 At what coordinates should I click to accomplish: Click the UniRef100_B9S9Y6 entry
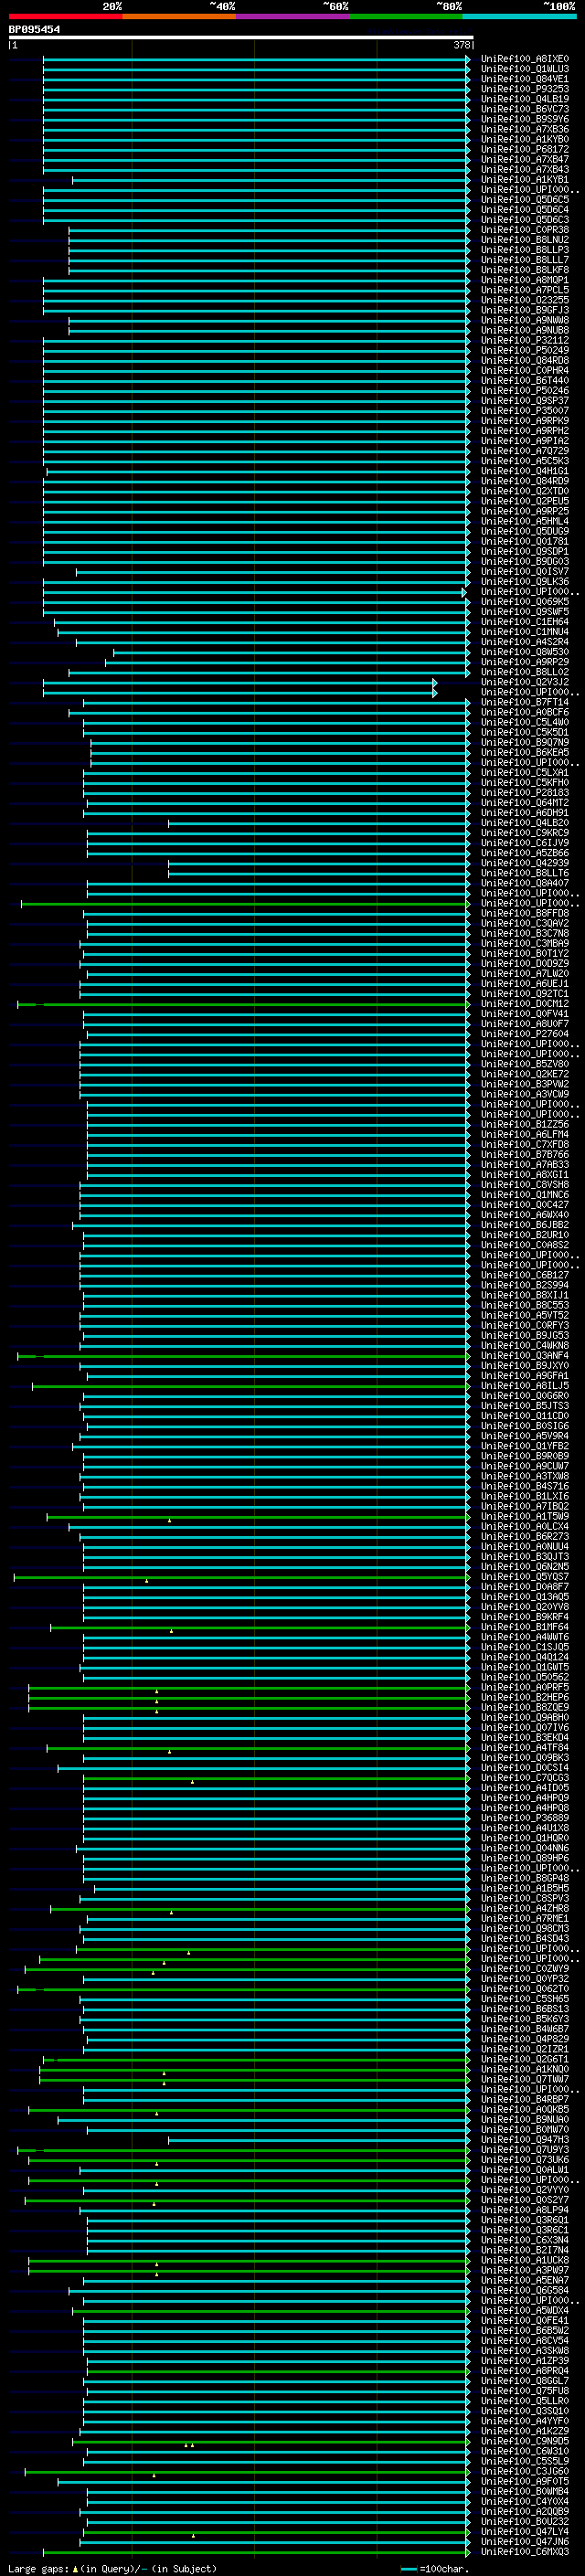click(x=524, y=119)
